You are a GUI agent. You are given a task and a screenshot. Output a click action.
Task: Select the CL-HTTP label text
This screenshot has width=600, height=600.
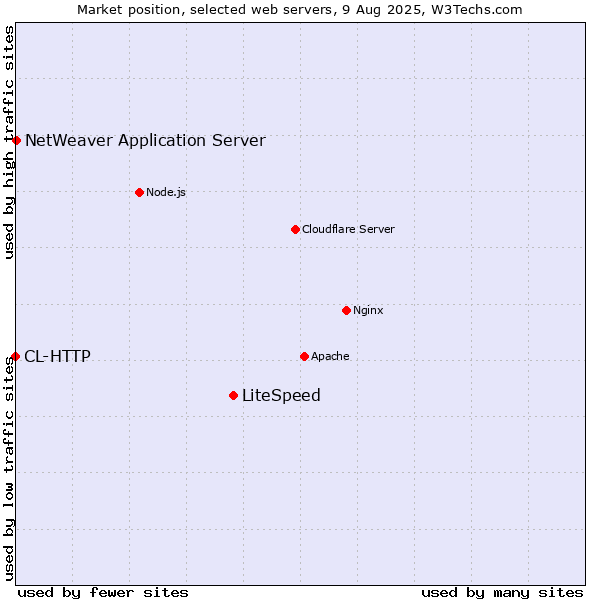click(57, 356)
